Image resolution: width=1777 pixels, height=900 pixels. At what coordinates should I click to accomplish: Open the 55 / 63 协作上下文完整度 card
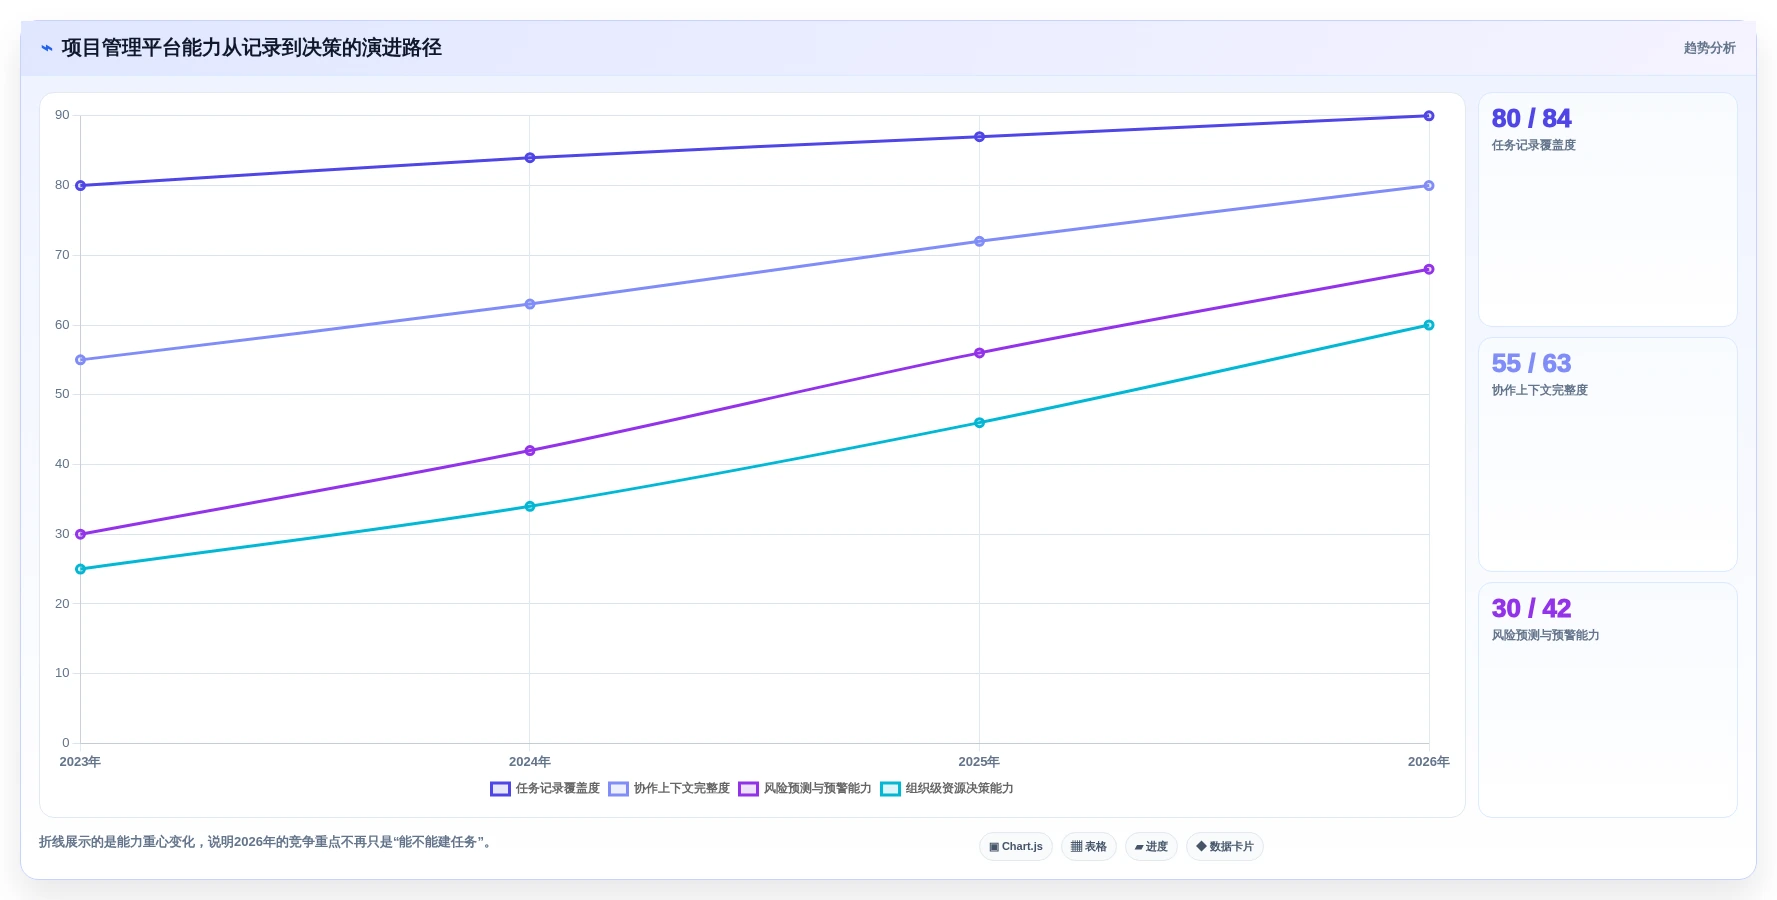coord(1607,455)
